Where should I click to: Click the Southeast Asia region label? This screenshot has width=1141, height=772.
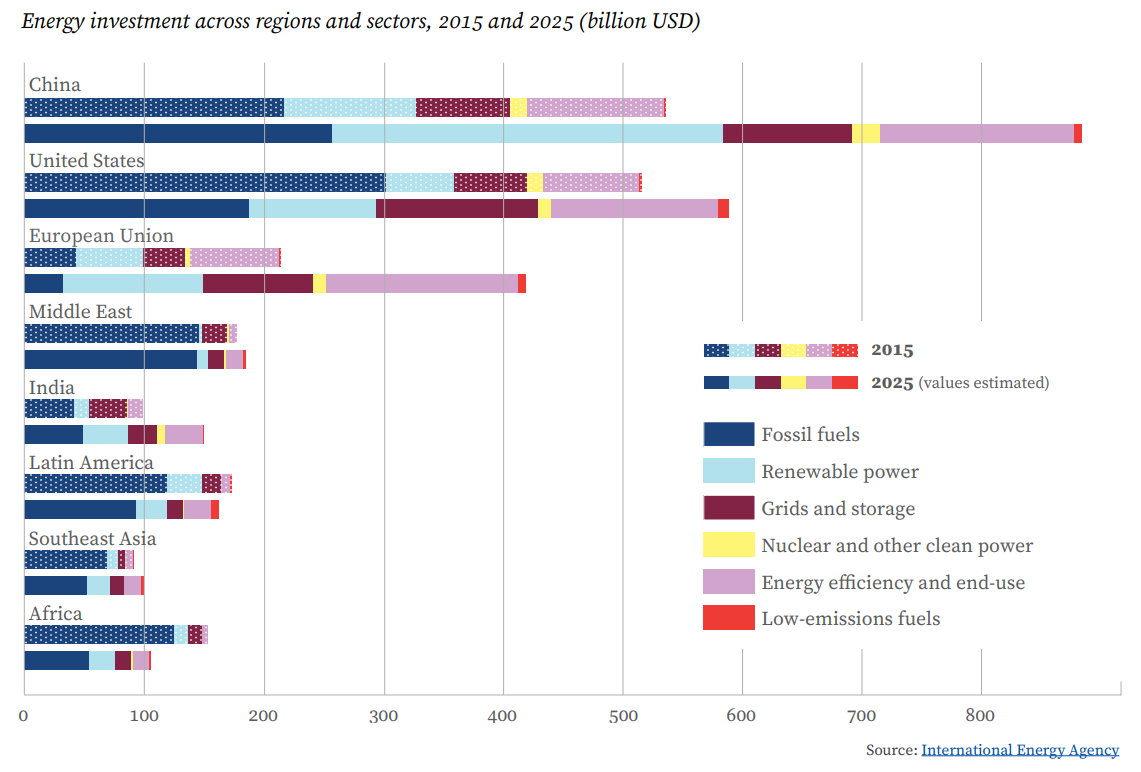click(x=92, y=539)
